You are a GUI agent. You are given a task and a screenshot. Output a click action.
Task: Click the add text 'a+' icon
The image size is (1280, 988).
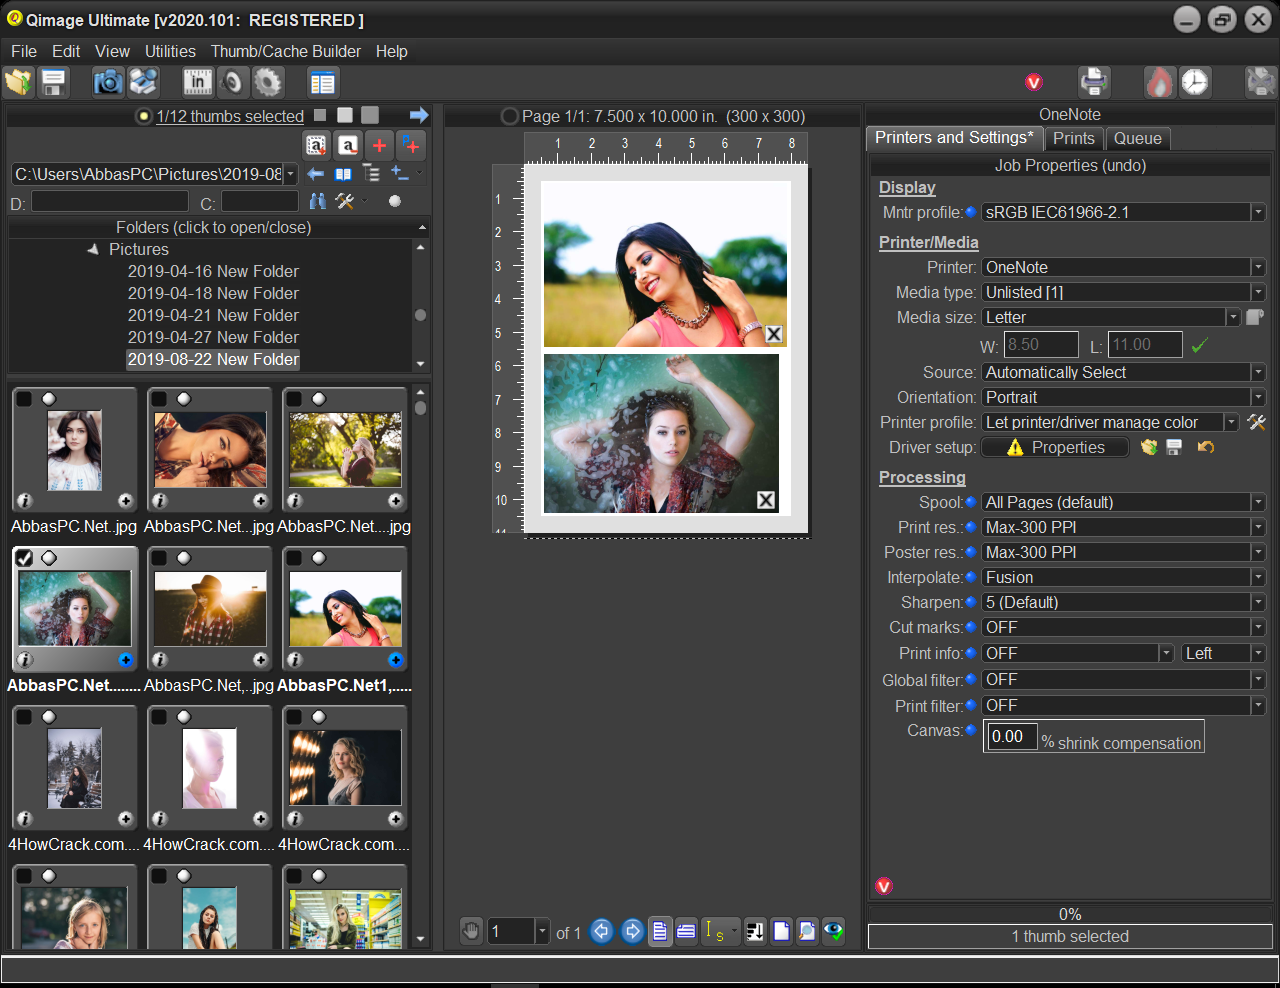[317, 146]
